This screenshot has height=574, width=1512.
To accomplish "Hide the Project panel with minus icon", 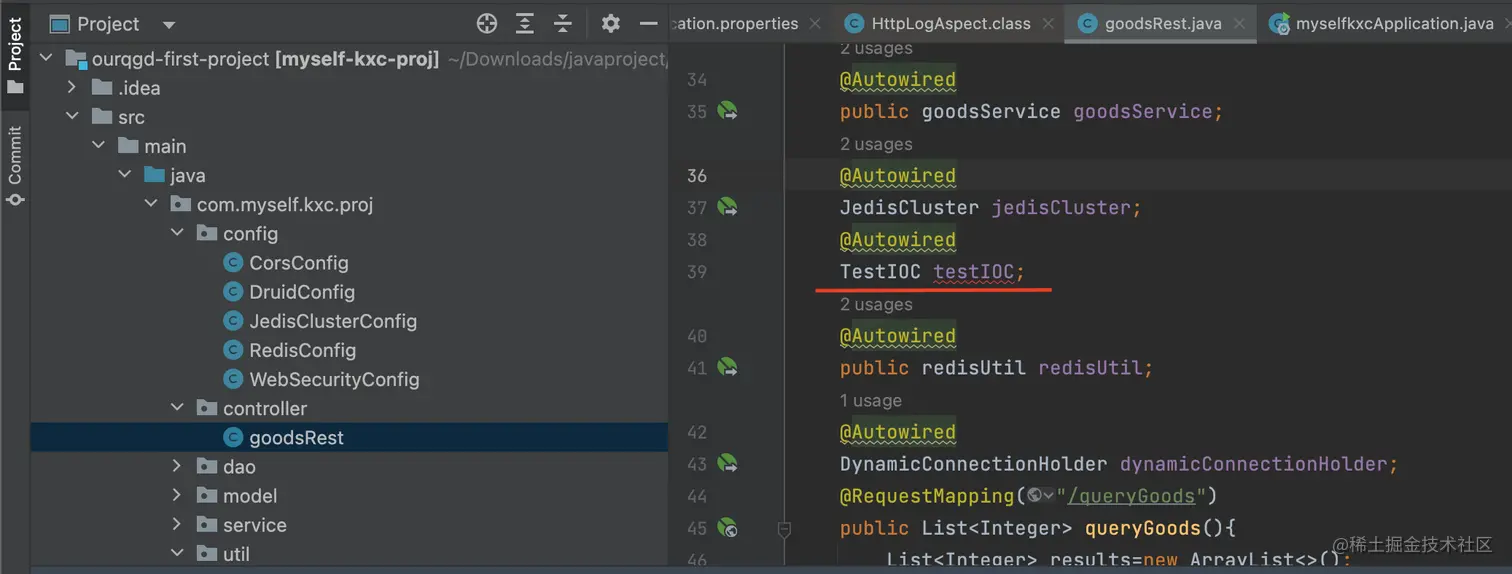I will (x=649, y=24).
